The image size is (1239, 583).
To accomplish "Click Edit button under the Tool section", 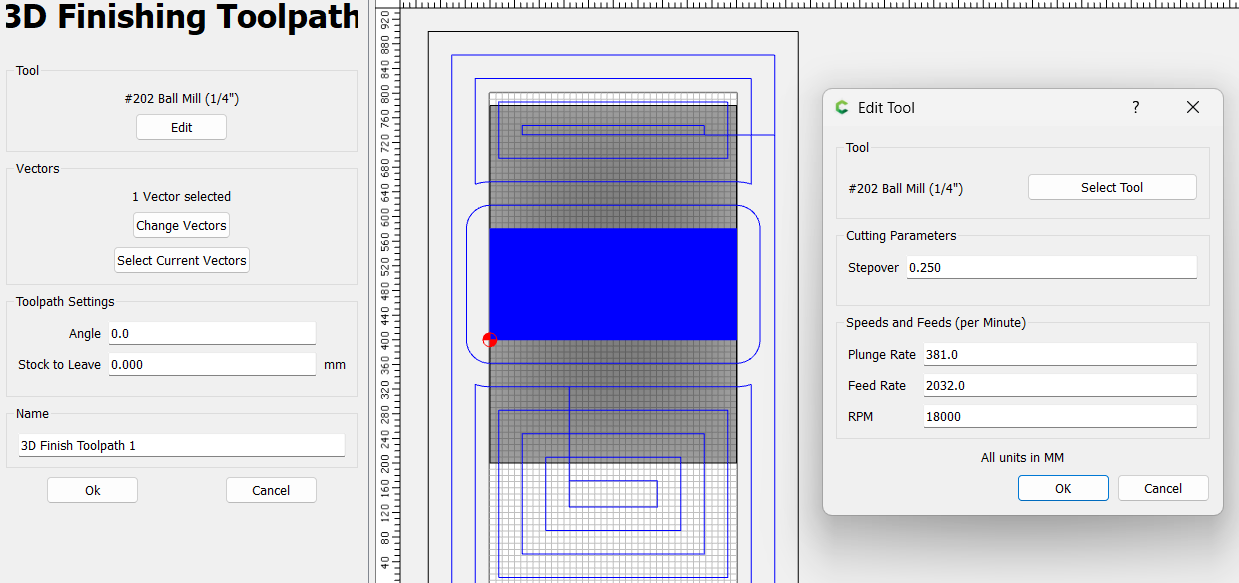I will pyautogui.click(x=181, y=127).
